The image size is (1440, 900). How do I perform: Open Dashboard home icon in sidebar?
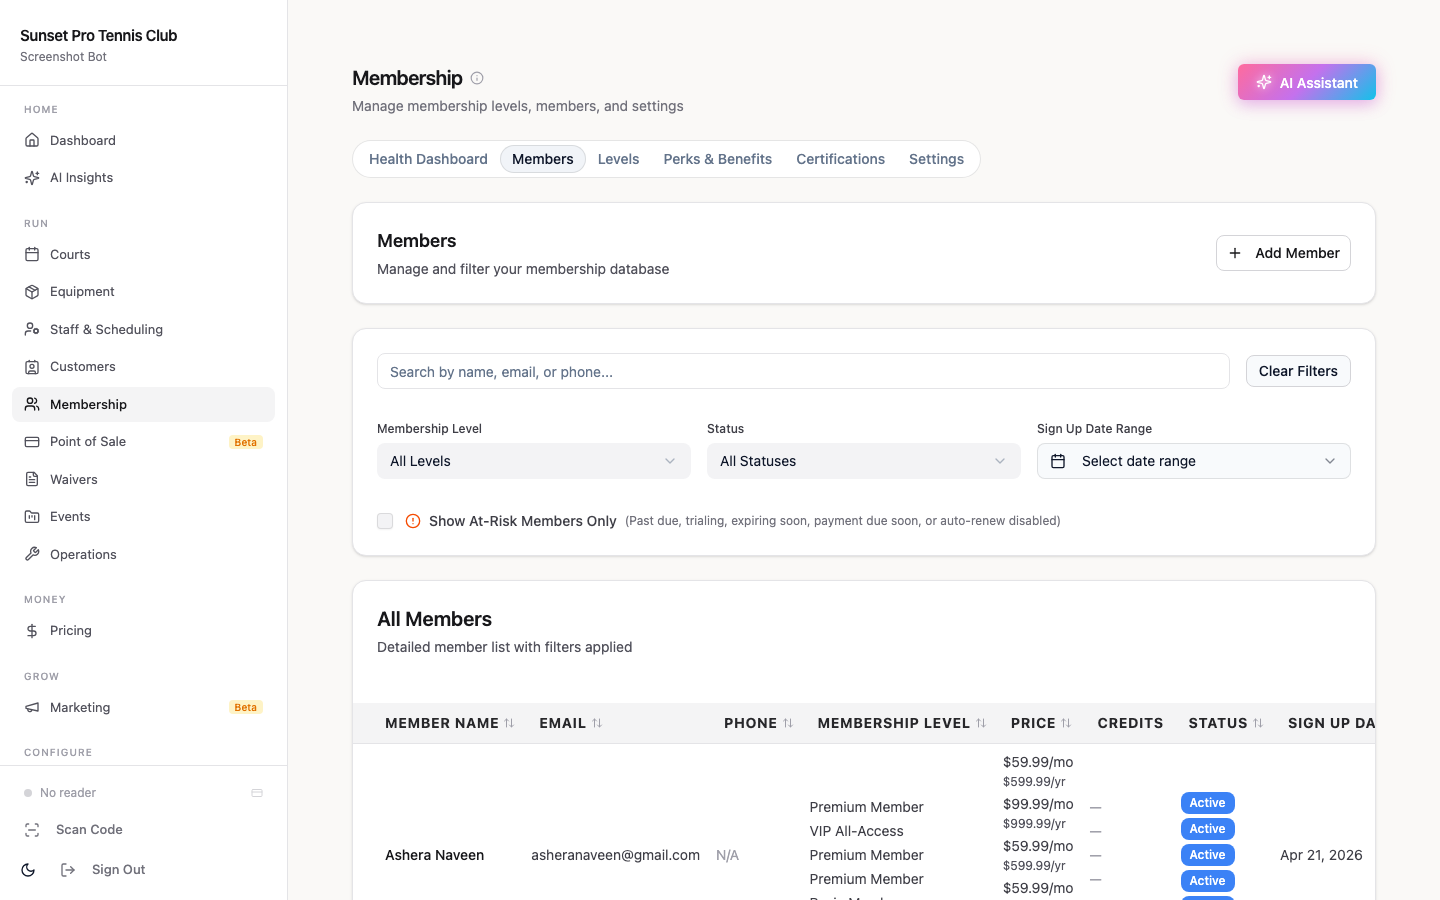click(x=32, y=140)
